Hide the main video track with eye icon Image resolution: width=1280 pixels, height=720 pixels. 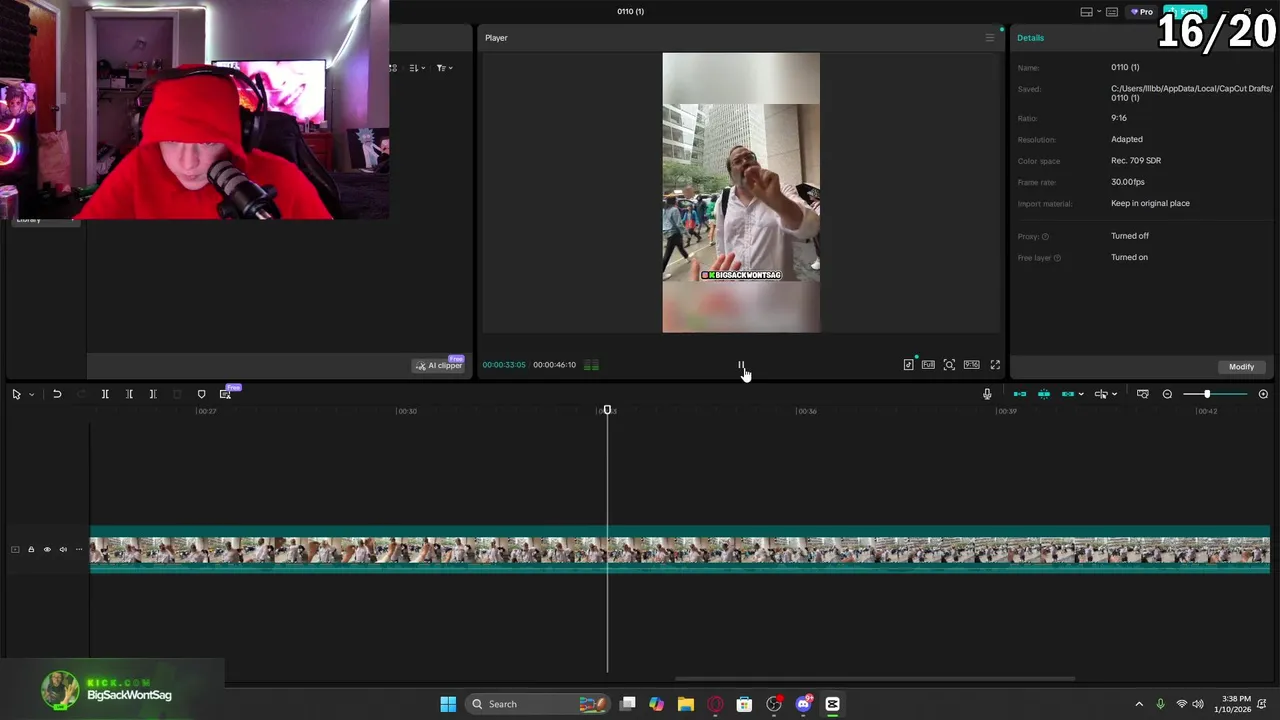click(47, 549)
